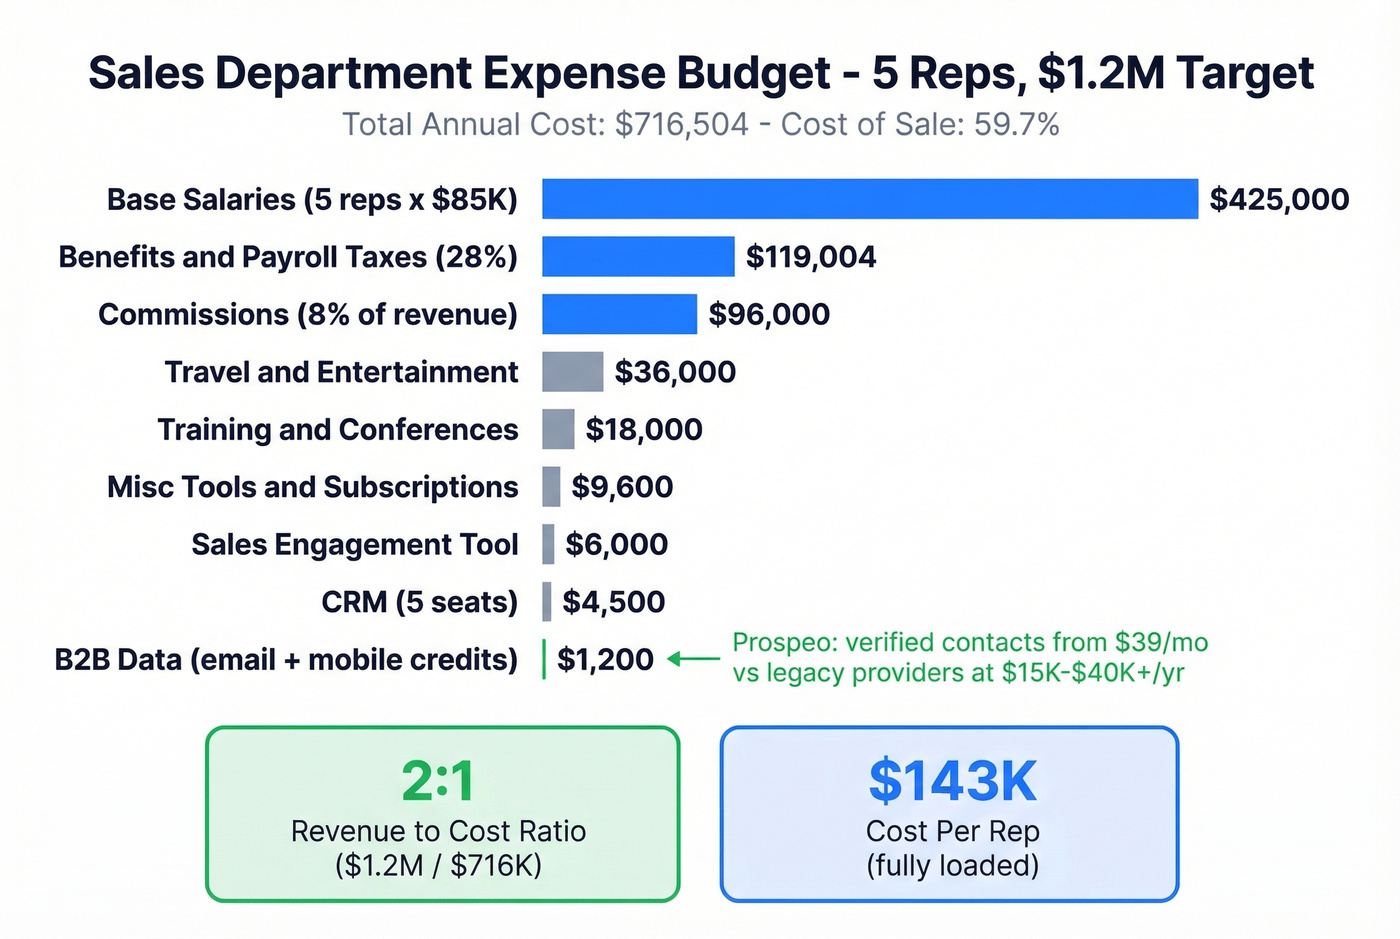1400x939 pixels.
Task: Click the Benefits and Payroll Taxes bar
Action: (640, 257)
